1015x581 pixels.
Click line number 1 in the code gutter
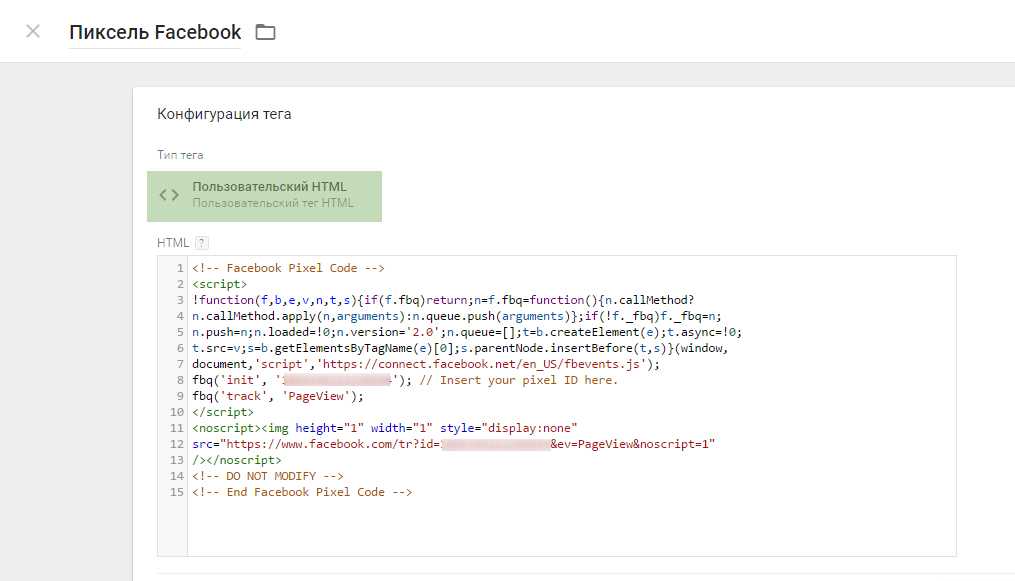pos(178,267)
